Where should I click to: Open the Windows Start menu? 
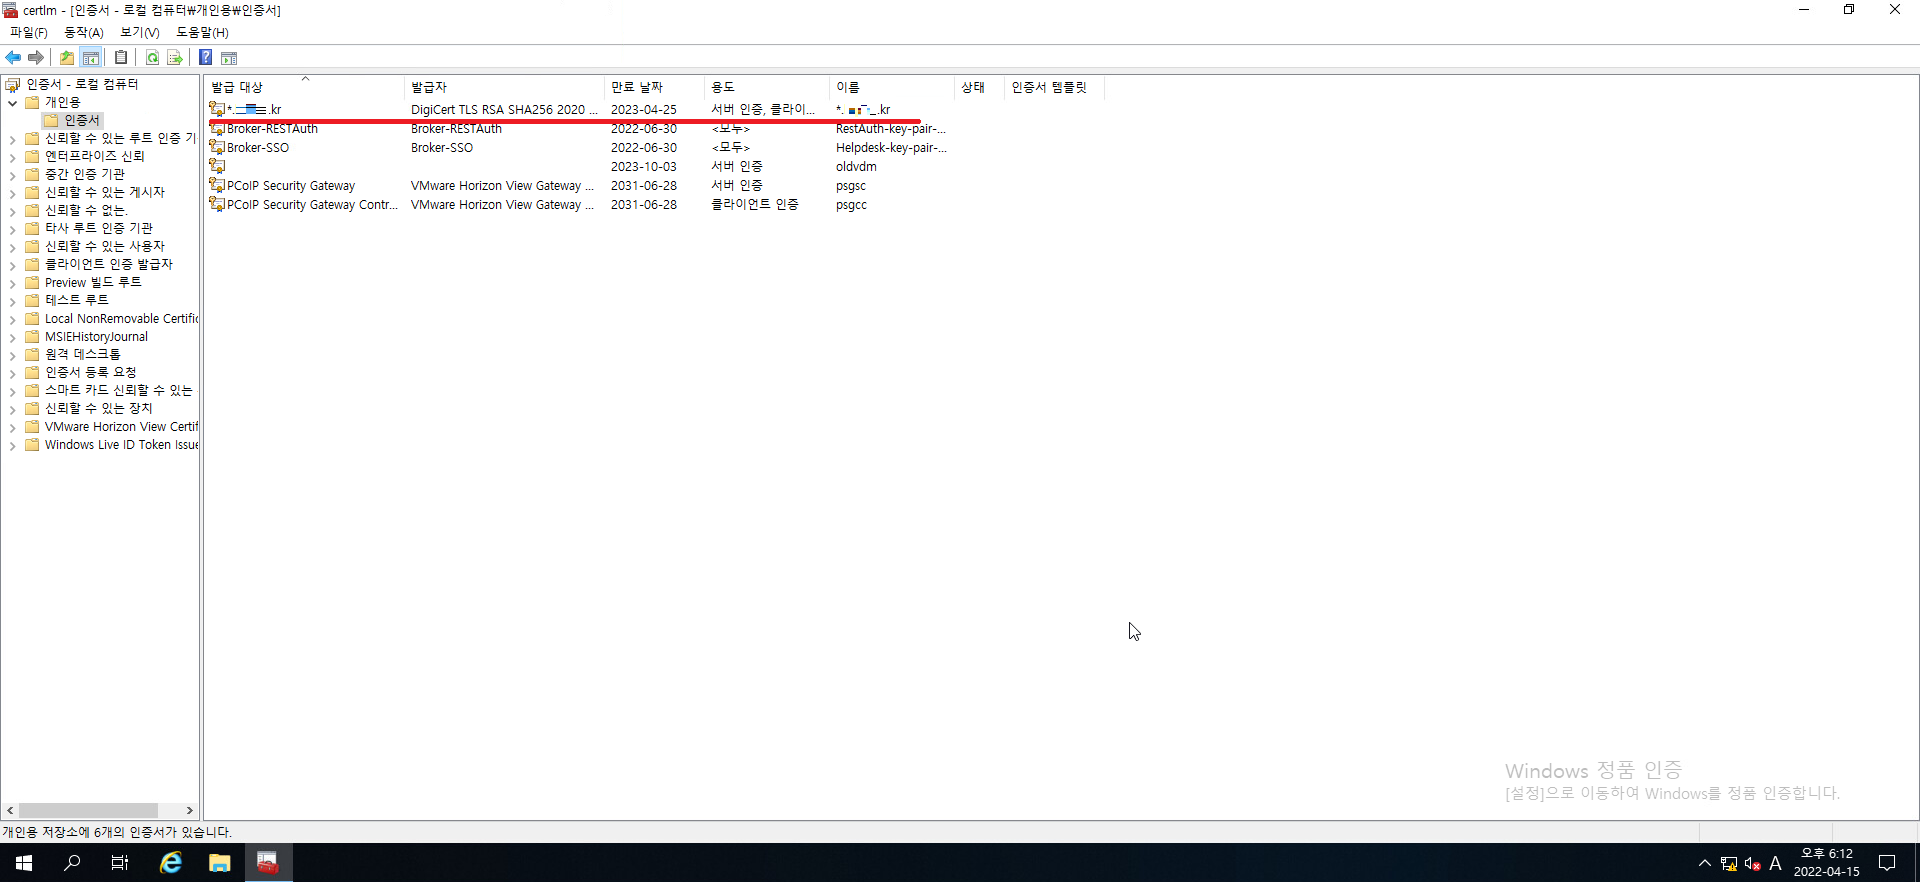click(24, 862)
